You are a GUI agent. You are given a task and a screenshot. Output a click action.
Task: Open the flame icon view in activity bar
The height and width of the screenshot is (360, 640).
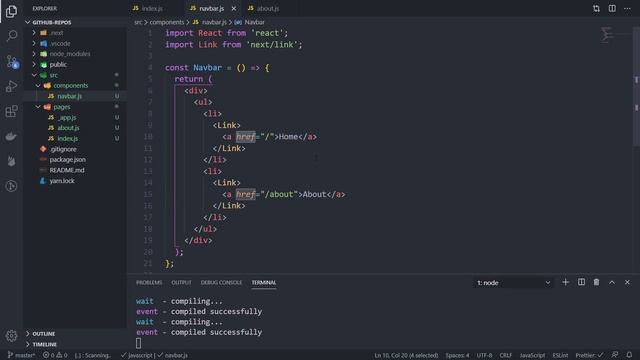[x=11, y=161]
